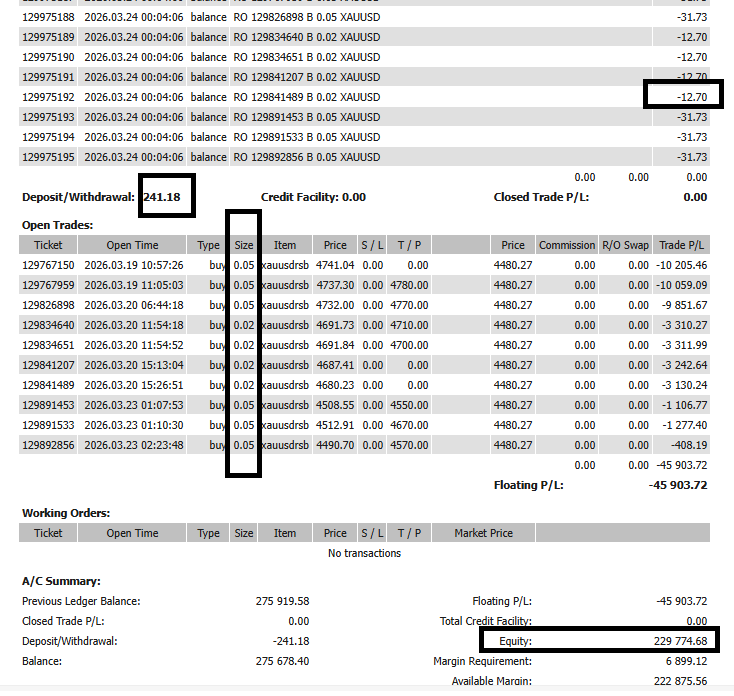Screen dimensions: 734x696
Task: Click balance ticket 129975189
Action: [x=48, y=37]
